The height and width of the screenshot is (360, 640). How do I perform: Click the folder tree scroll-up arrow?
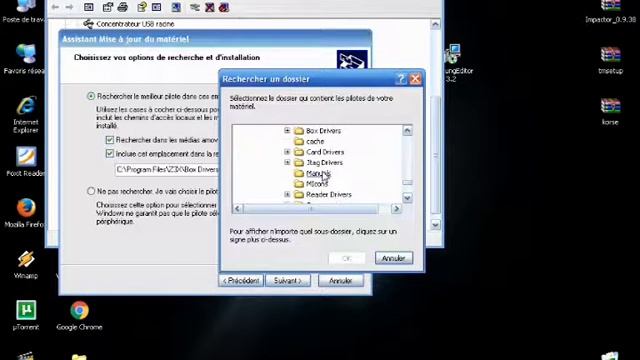click(x=407, y=130)
